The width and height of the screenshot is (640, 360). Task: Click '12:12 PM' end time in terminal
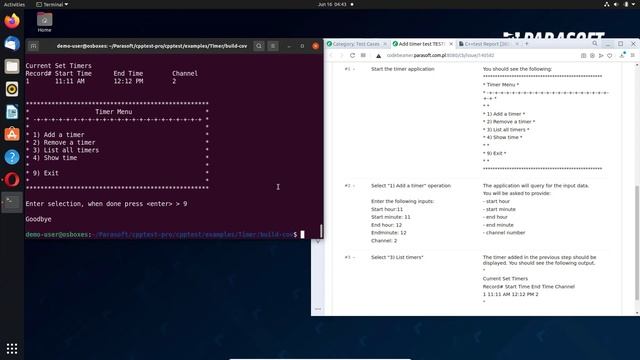pos(128,81)
